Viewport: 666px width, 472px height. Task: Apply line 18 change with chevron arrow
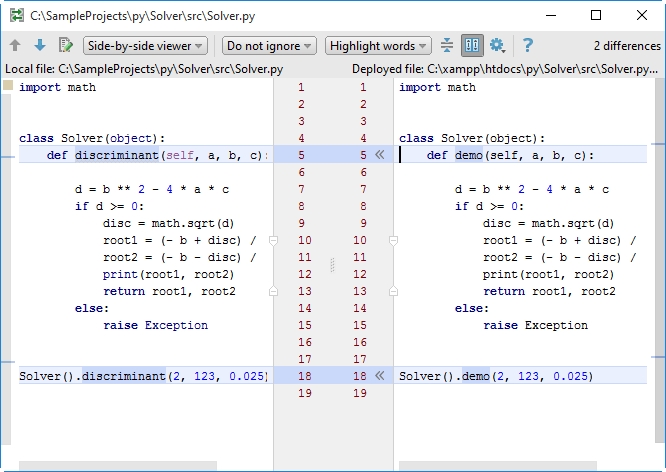tap(379, 376)
